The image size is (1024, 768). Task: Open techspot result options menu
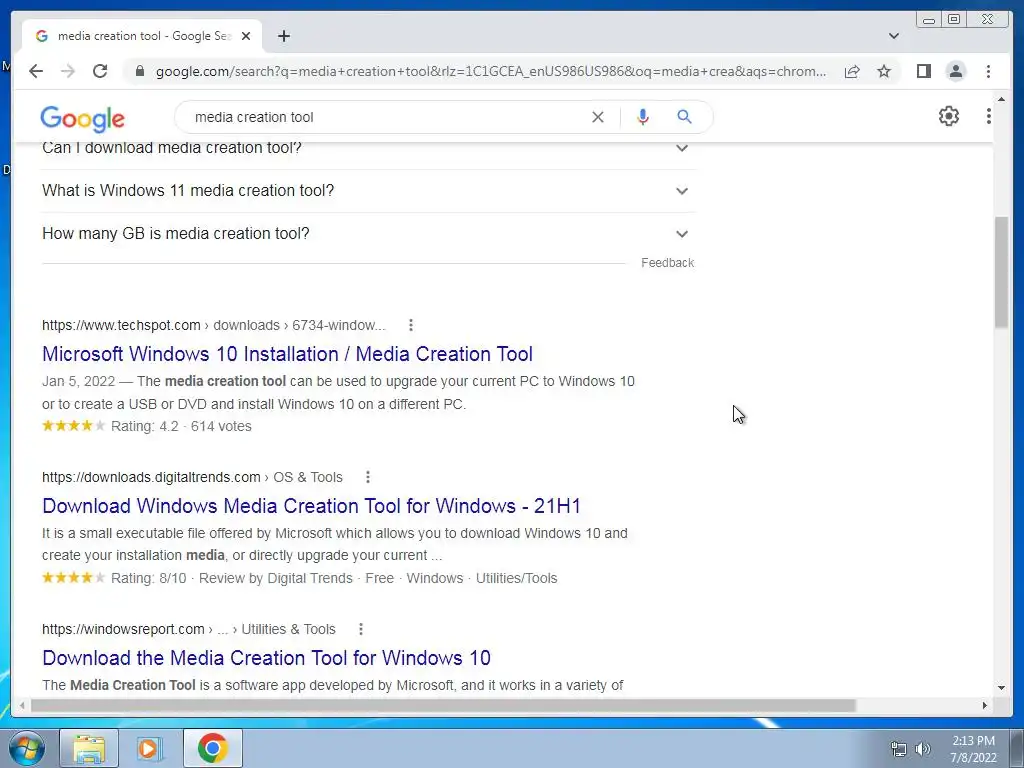coord(411,325)
